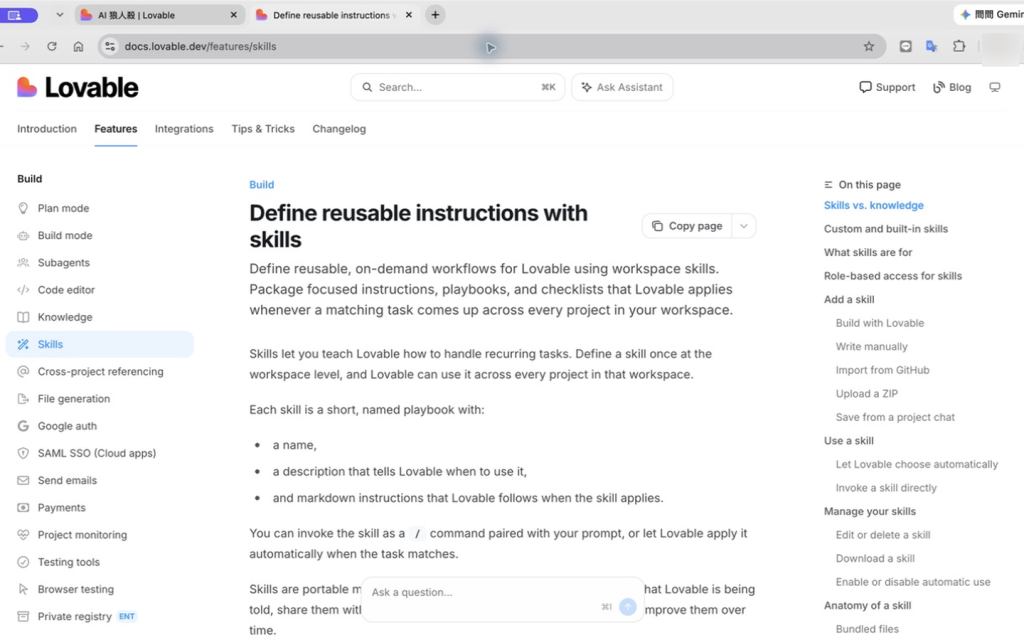Jump to Role-based access for skills

click(893, 276)
